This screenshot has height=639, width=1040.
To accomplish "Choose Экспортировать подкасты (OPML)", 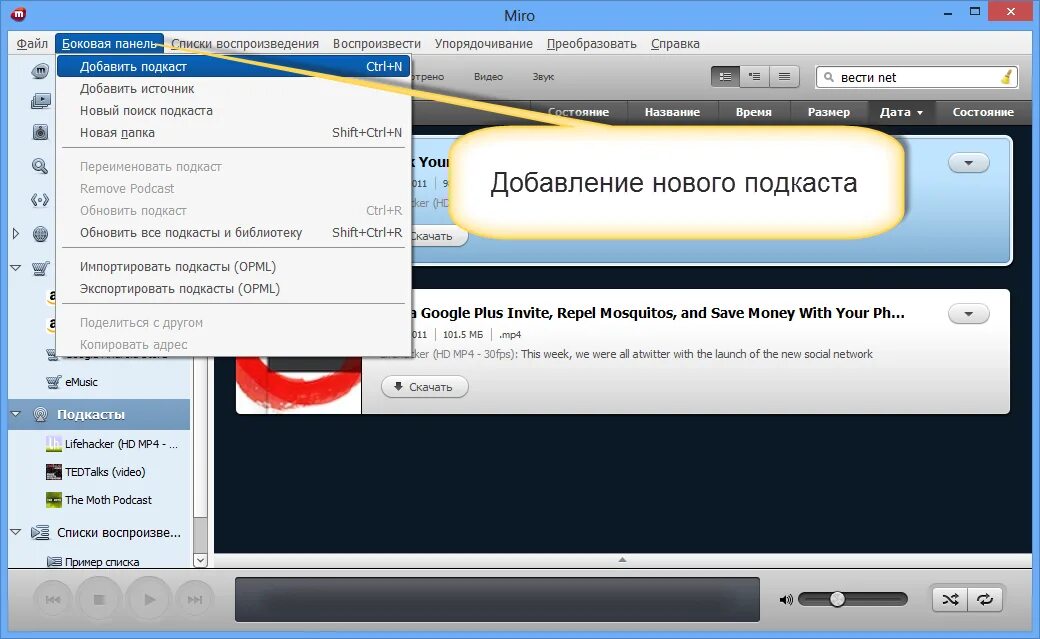I will point(233,288).
